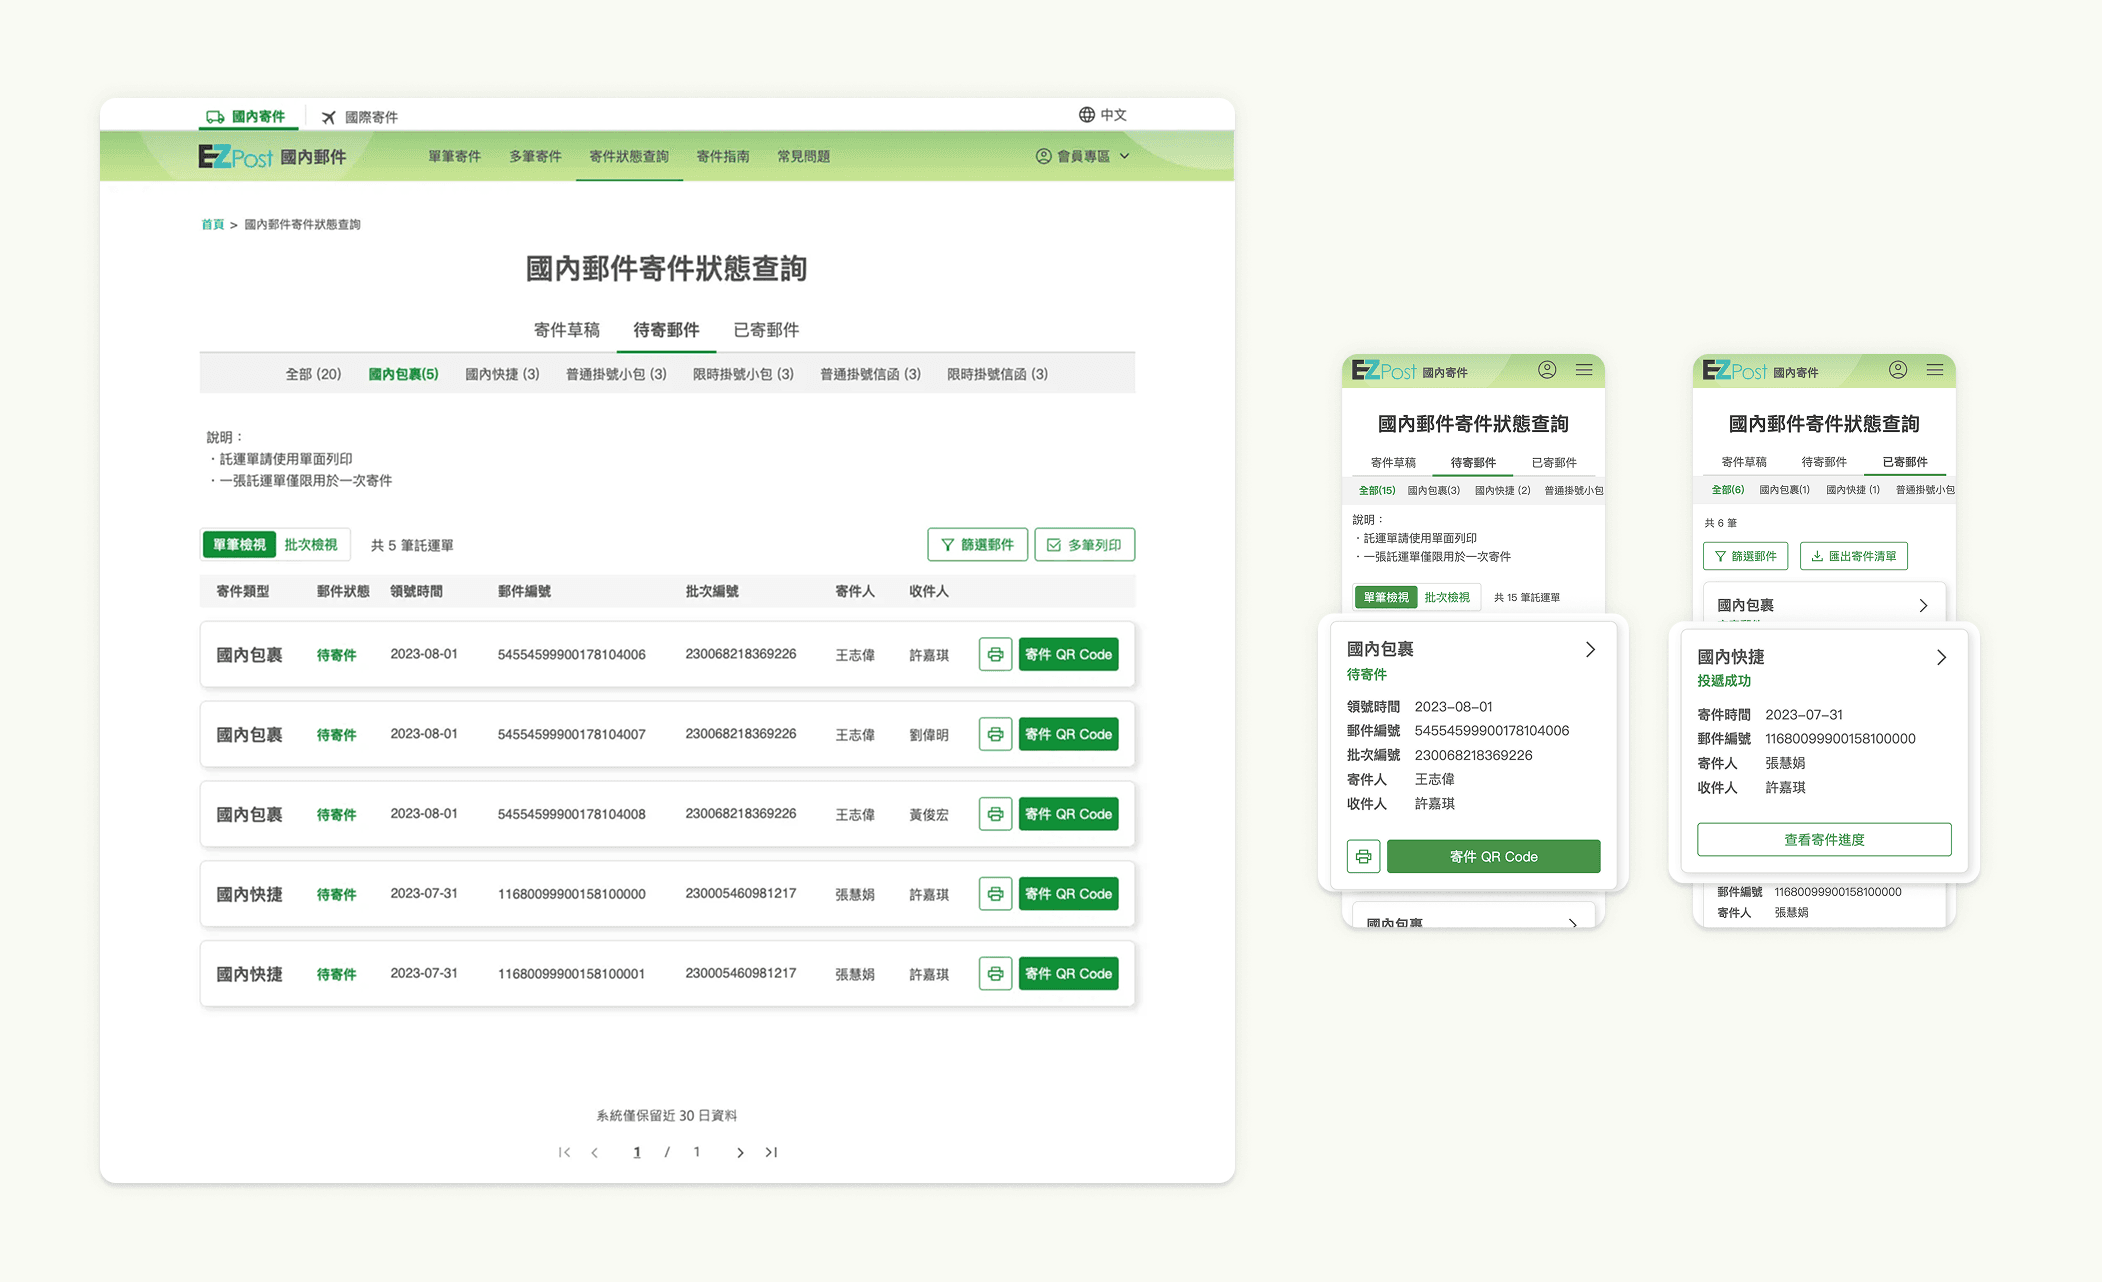This screenshot has width=2102, height=1282.
Task: Click 篩選郵件 button on desktop
Action: pos(977,545)
